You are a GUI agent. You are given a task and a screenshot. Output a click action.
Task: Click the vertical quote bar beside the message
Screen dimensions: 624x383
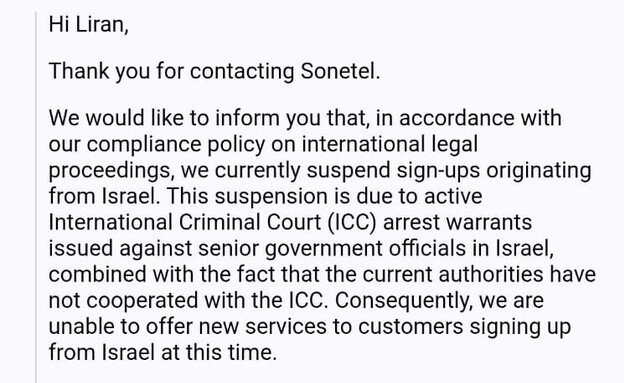36,197
